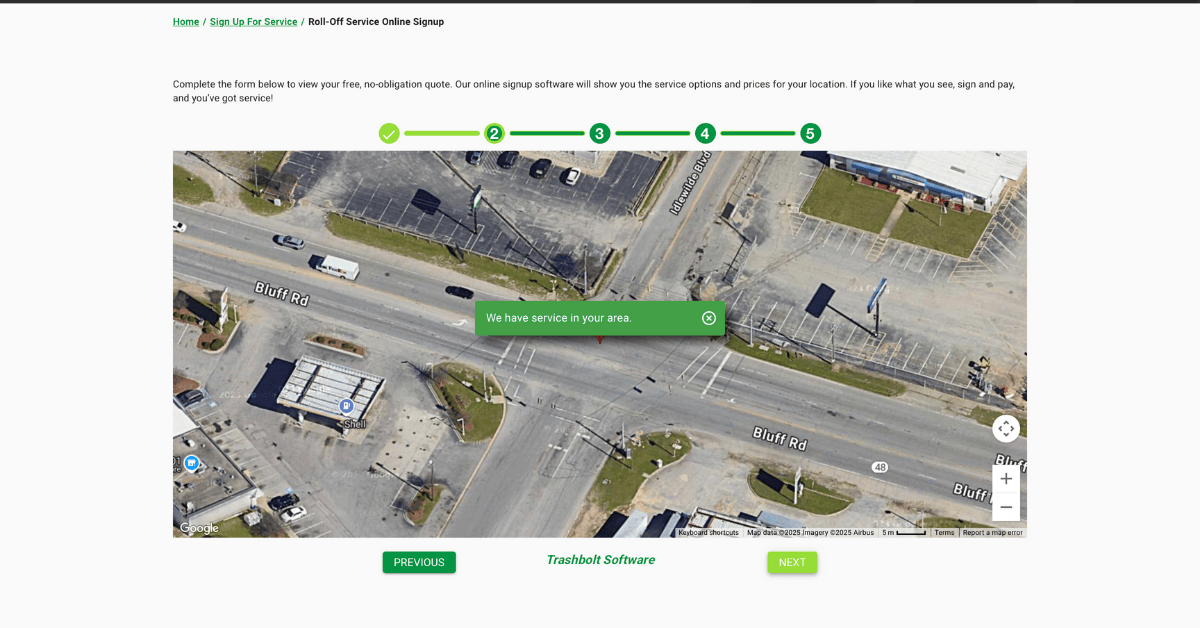Click the 5 m map scale bar
Screen dimensions: 1200x628
point(903,532)
